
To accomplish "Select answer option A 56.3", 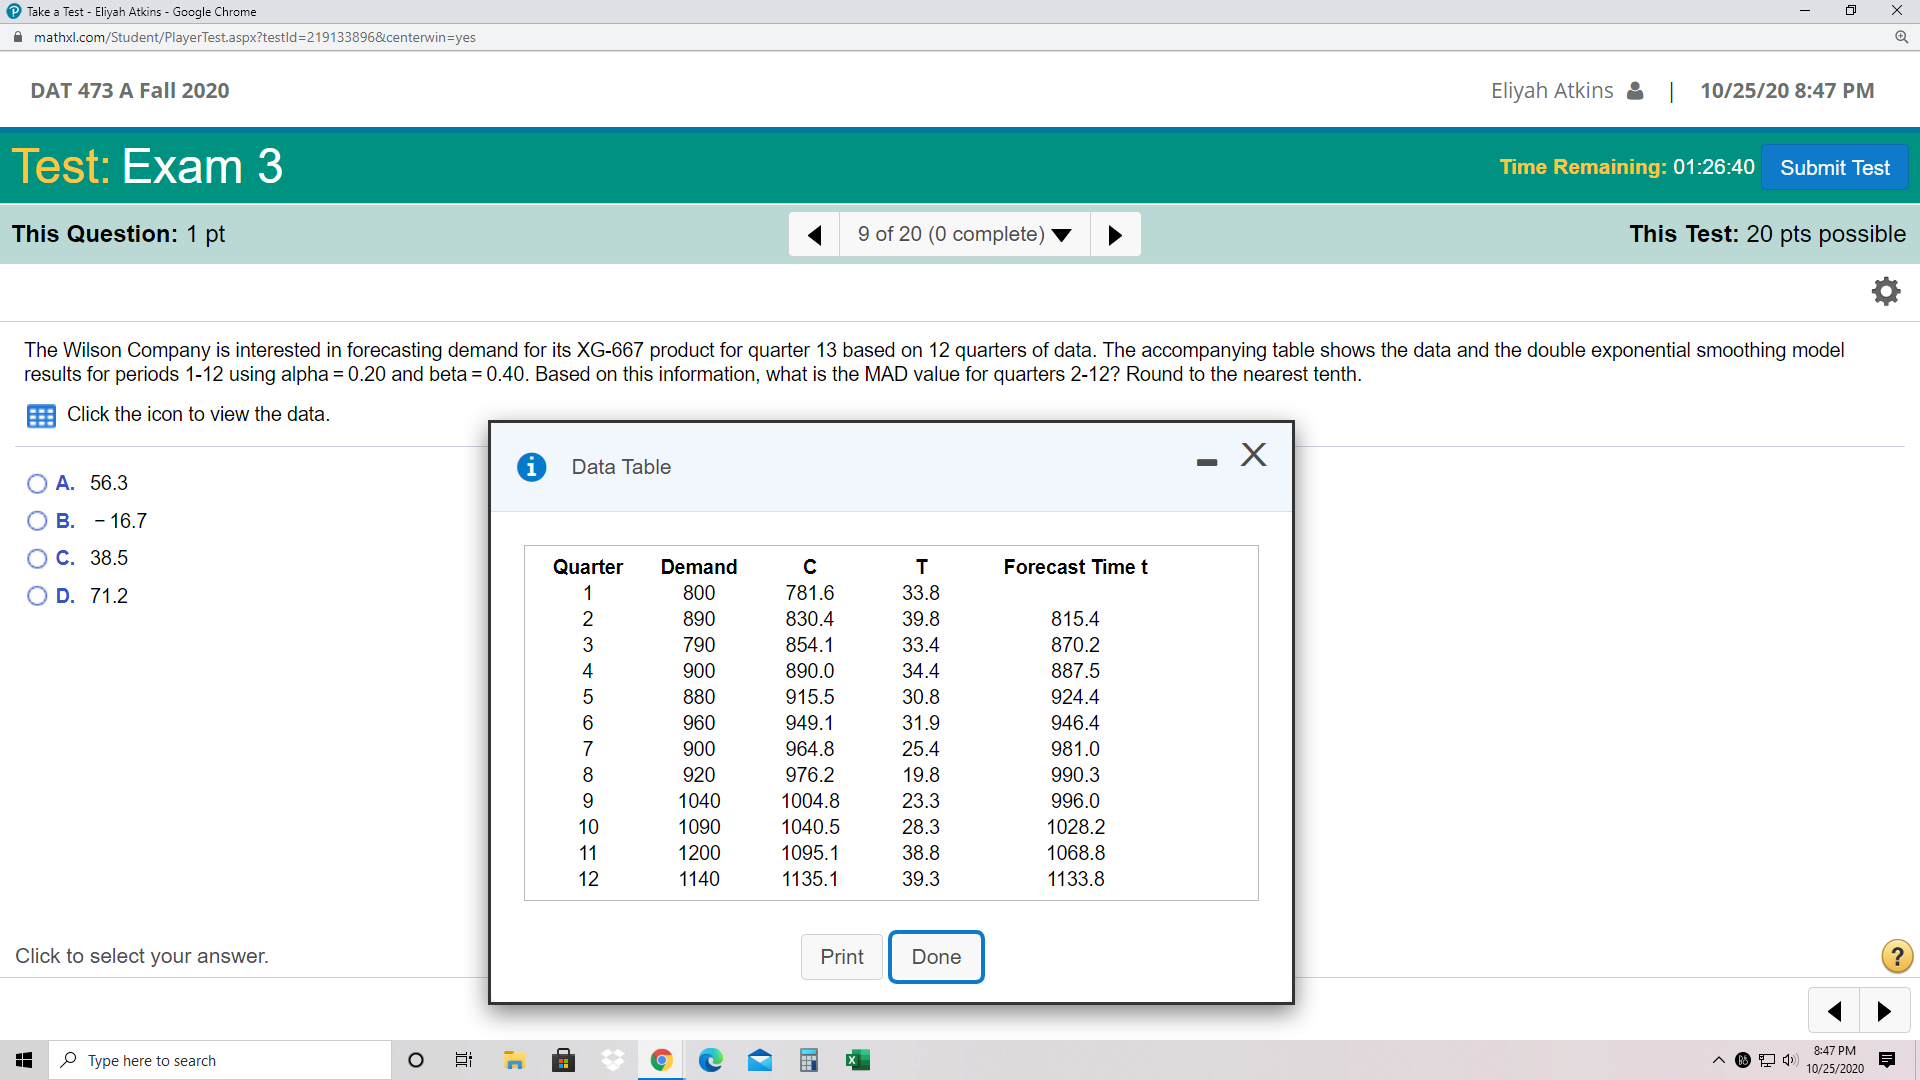I will pyautogui.click(x=37, y=484).
